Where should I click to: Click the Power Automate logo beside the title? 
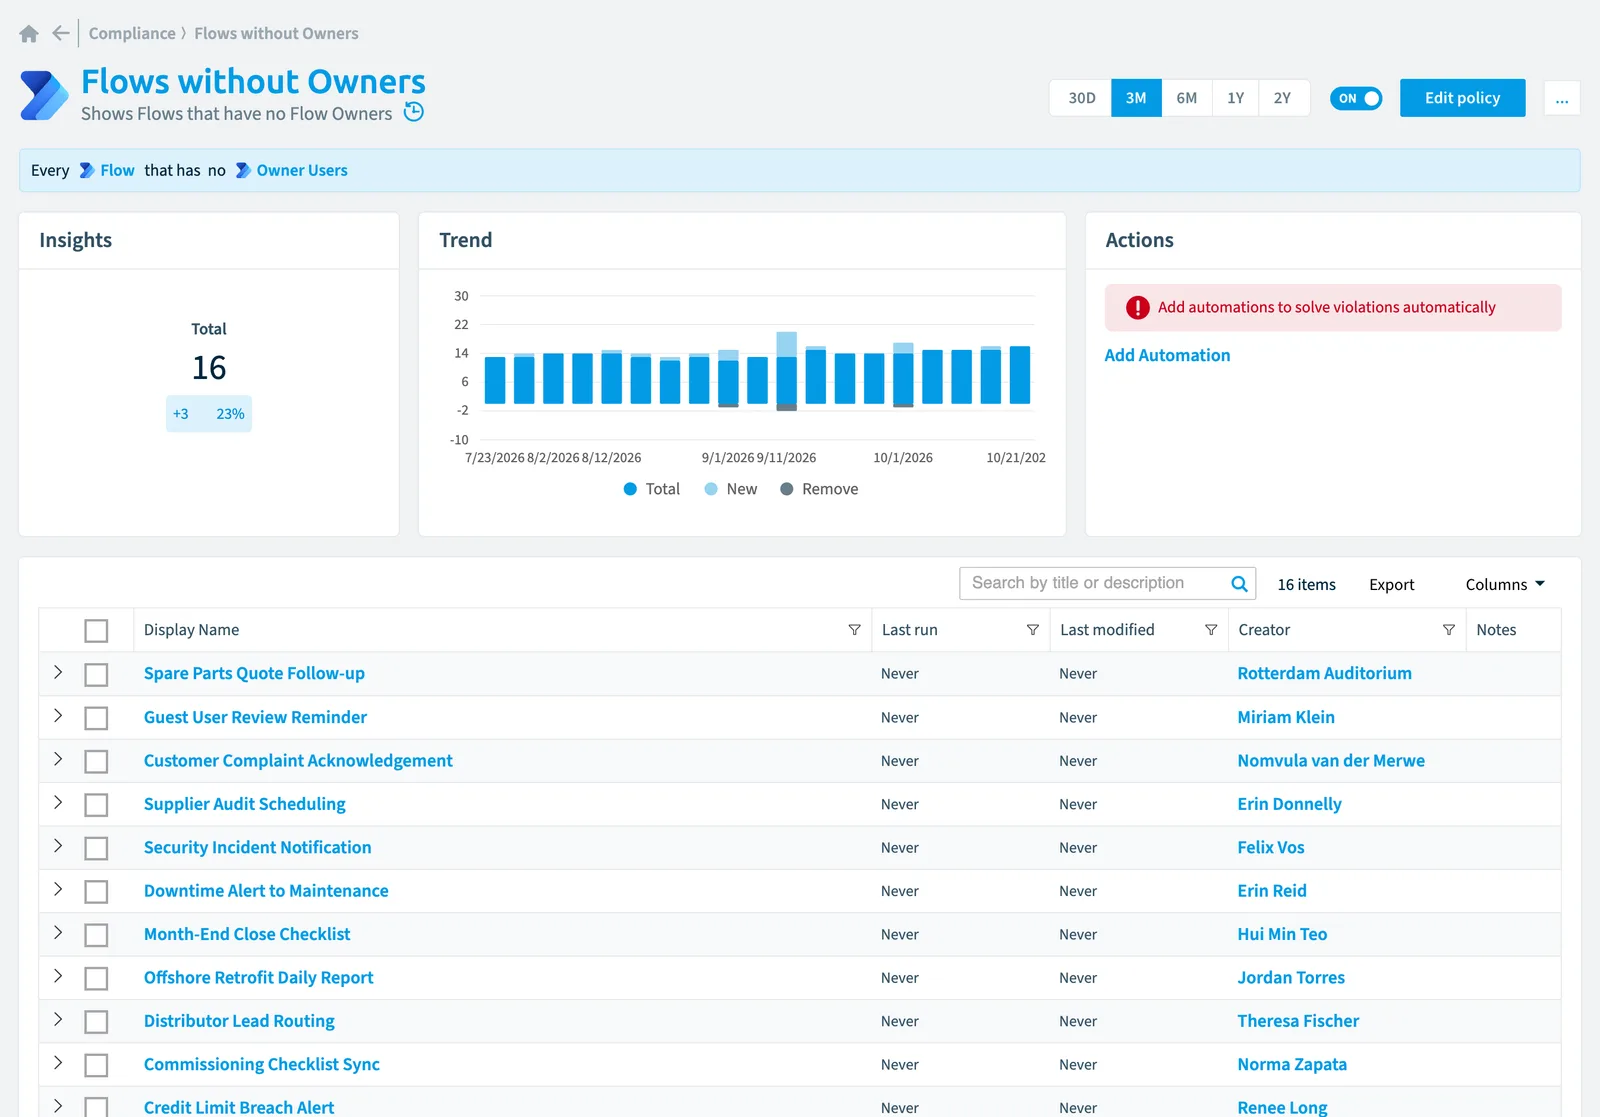[44, 96]
